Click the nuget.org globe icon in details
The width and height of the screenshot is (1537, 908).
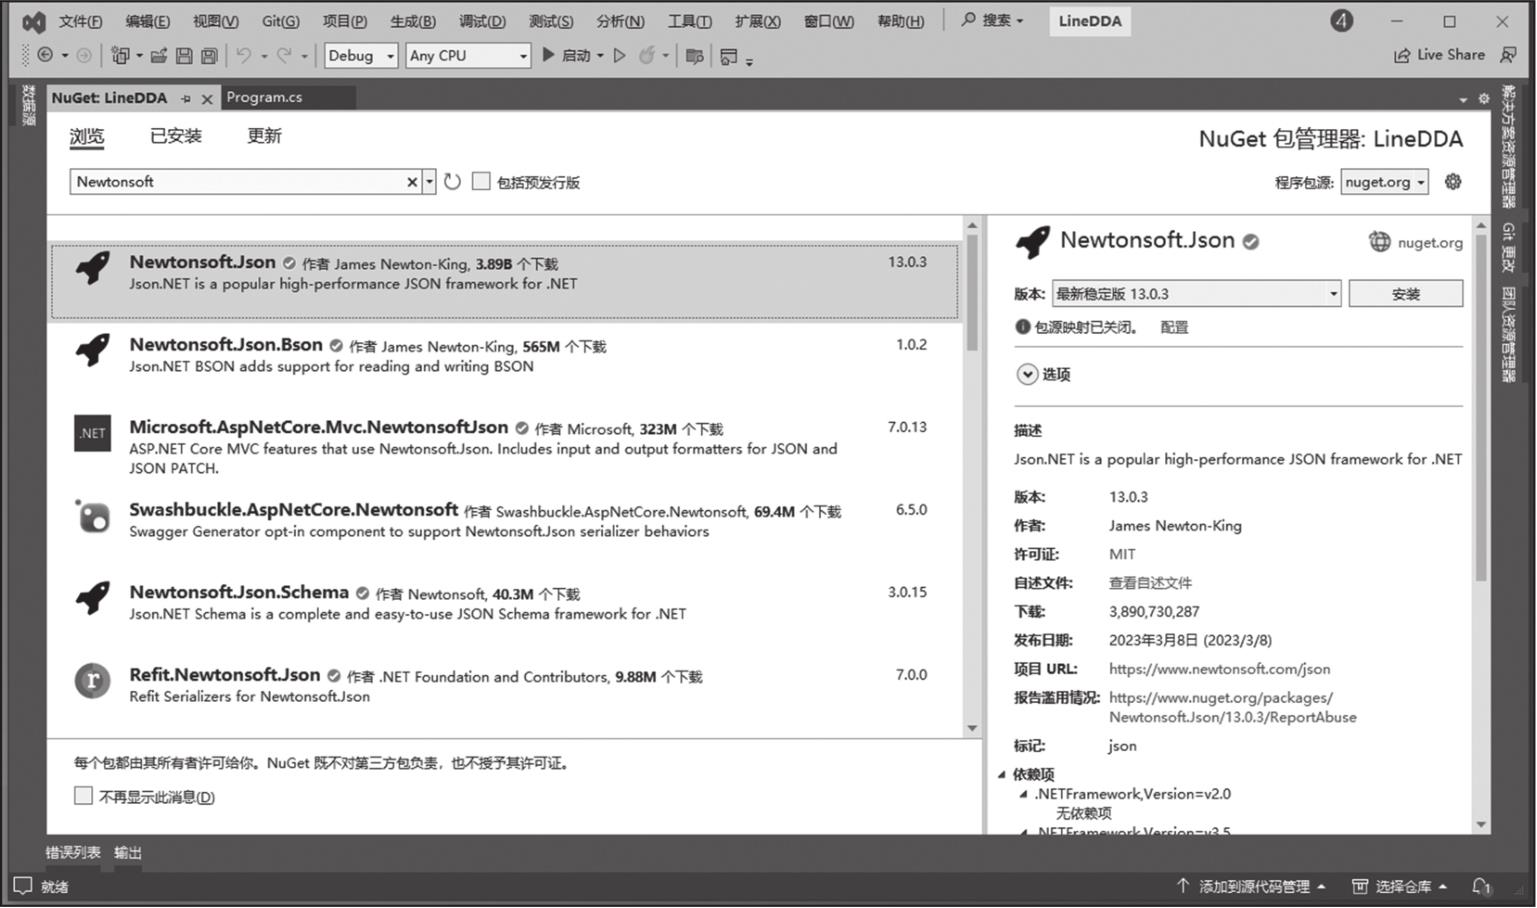click(x=1380, y=242)
